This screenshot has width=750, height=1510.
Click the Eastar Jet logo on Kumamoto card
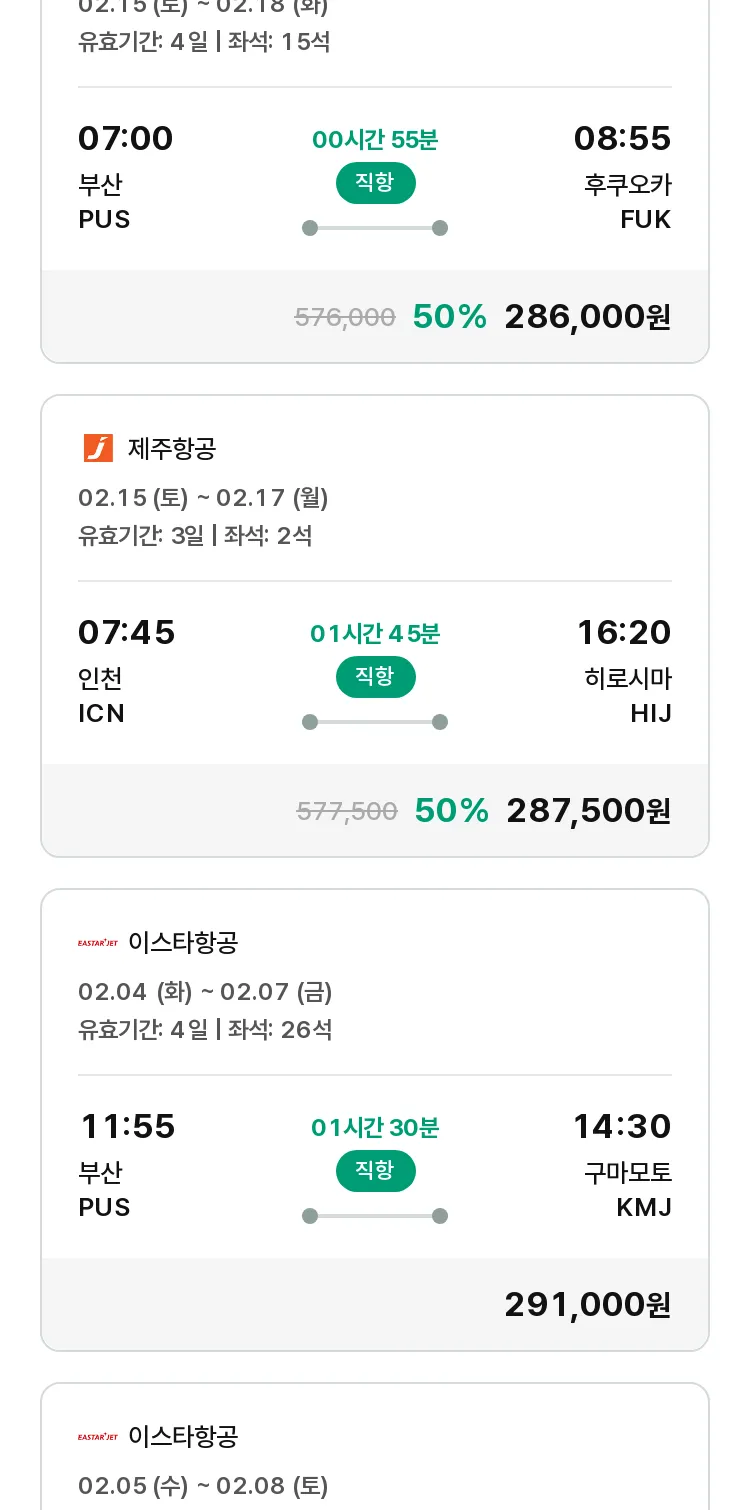[x=98, y=942]
